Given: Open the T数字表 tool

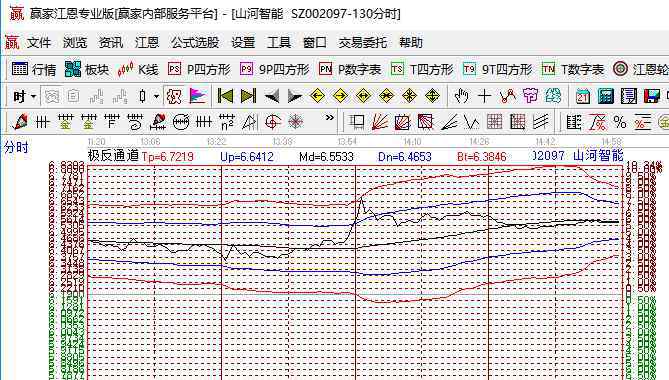Looking at the screenshot, I should coord(573,69).
